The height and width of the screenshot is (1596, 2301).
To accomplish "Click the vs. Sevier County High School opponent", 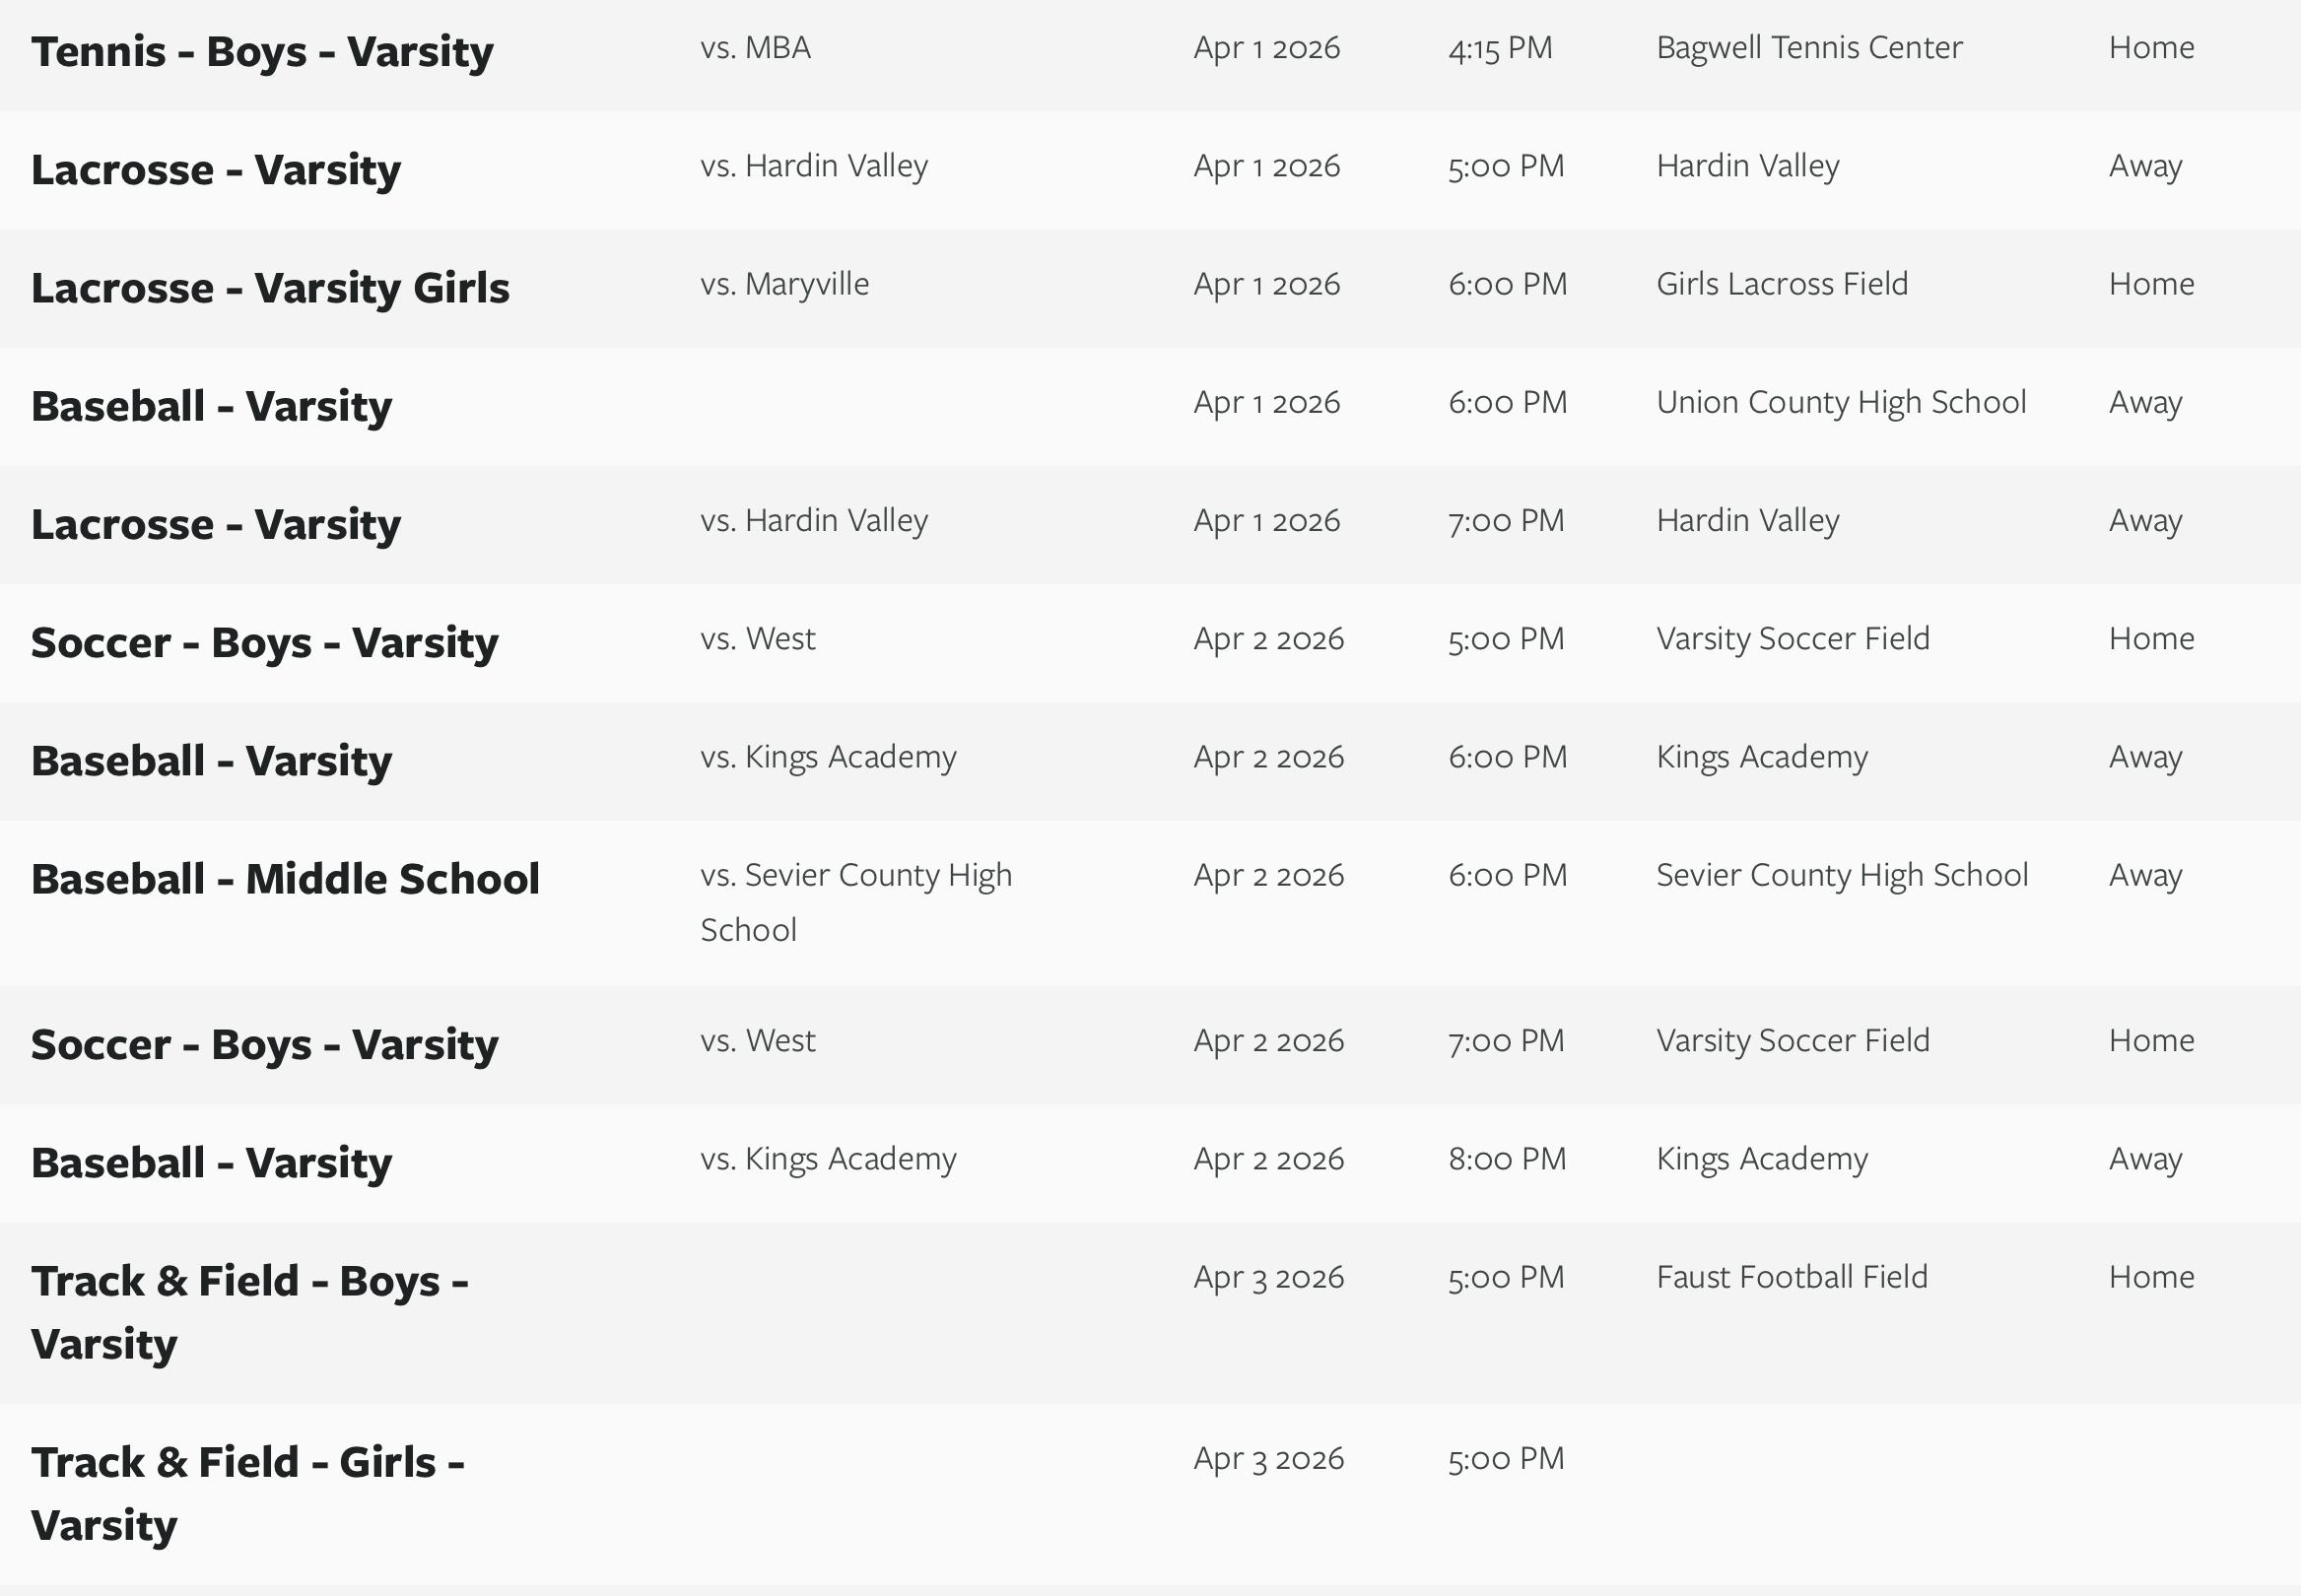I will tap(855, 901).
